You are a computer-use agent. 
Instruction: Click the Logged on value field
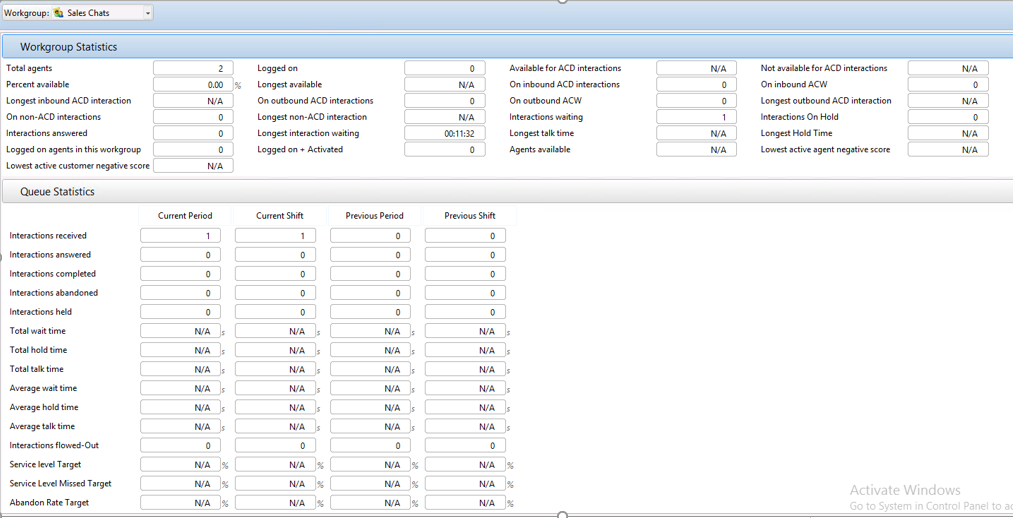click(x=445, y=69)
